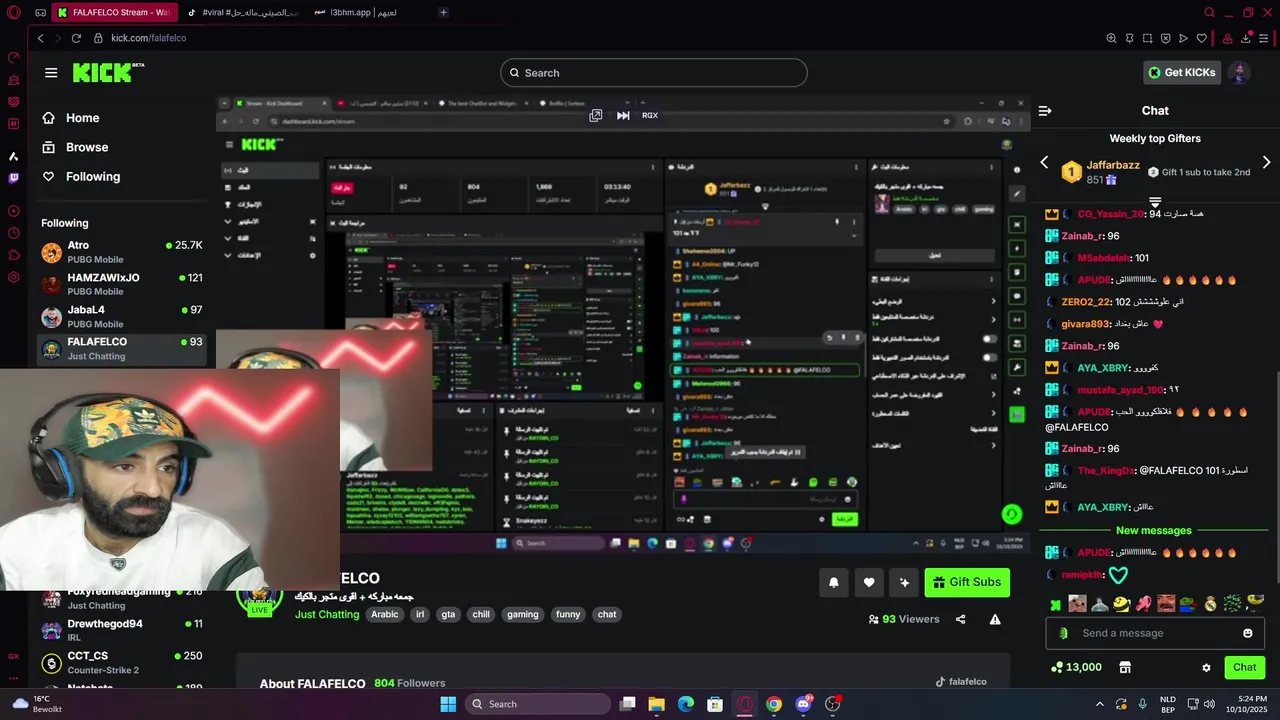Show previous weekly top gifter
Image resolution: width=1280 pixels, height=720 pixels.
1044,162
